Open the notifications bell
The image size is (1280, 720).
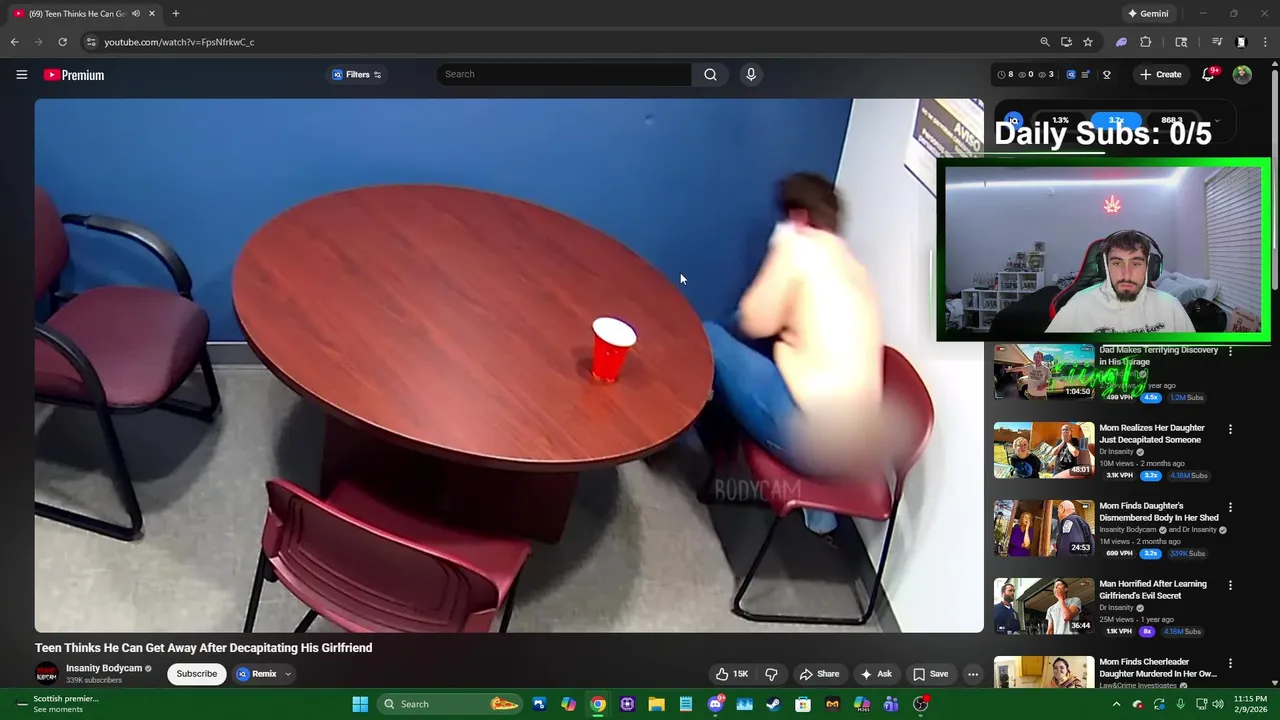[x=1208, y=75]
